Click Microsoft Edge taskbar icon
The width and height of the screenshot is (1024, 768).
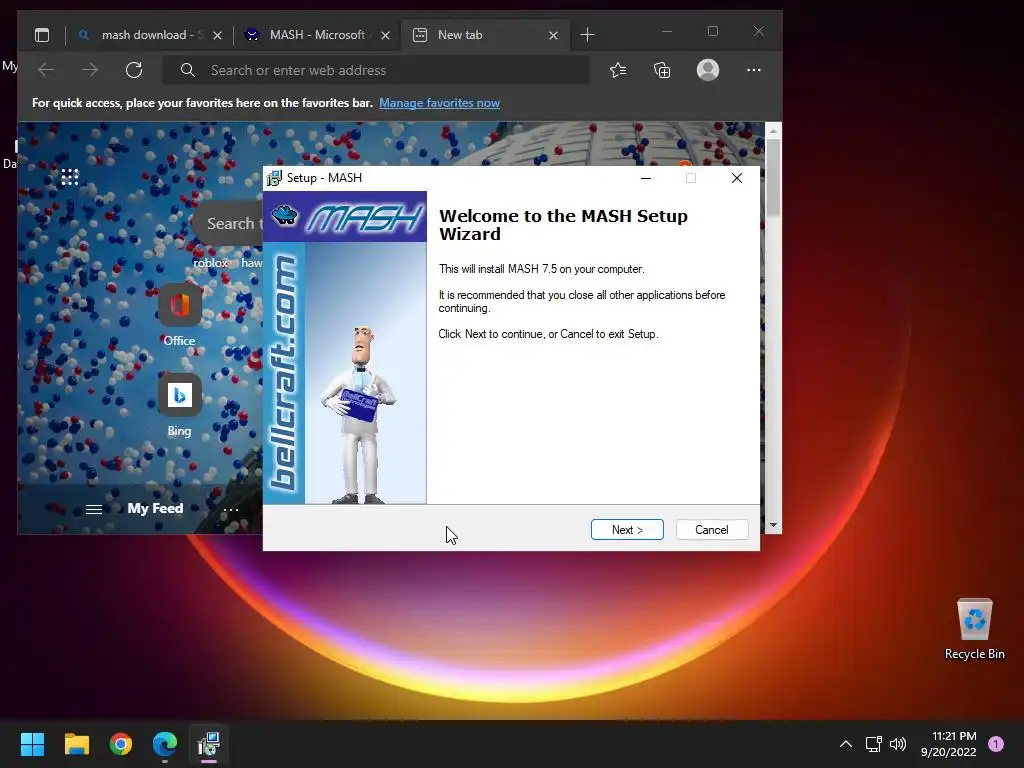pyautogui.click(x=165, y=744)
